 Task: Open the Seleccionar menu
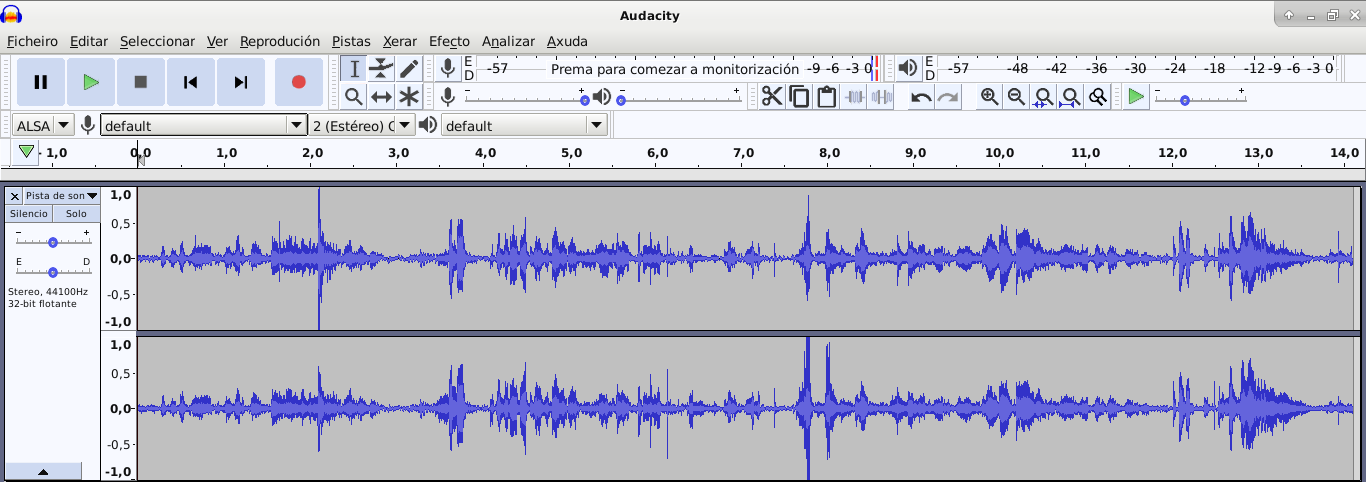click(x=157, y=41)
